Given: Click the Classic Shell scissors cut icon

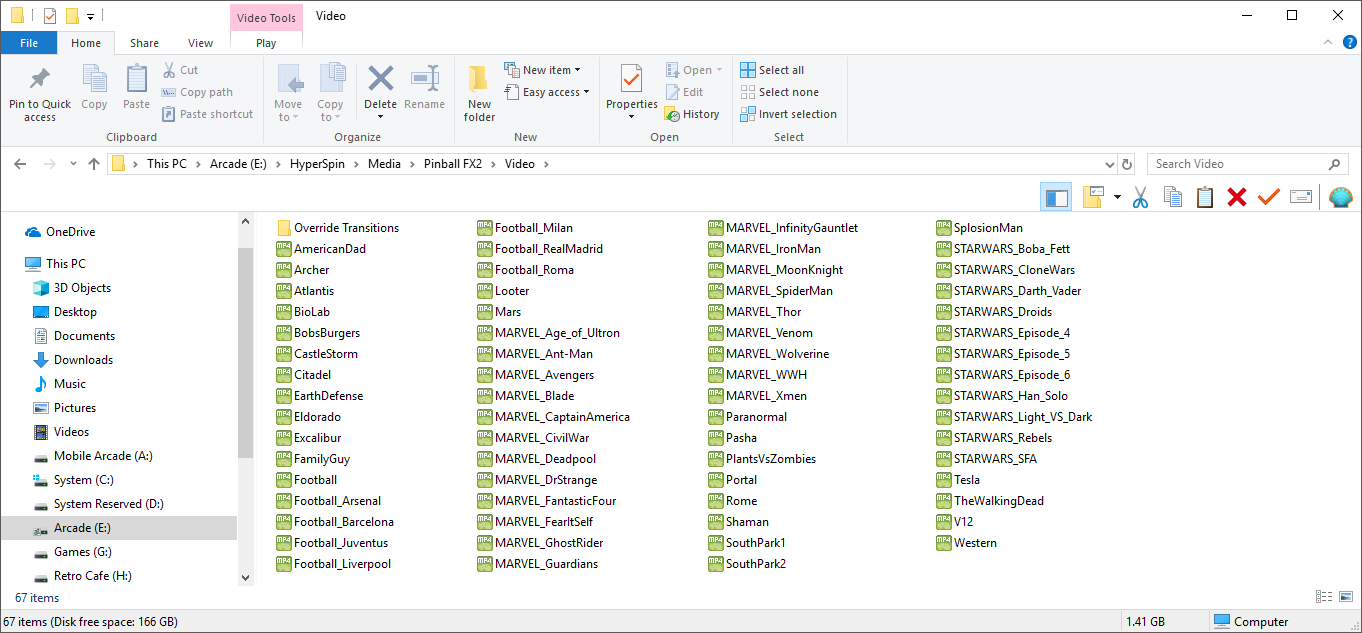Looking at the screenshot, I should click(1140, 198).
